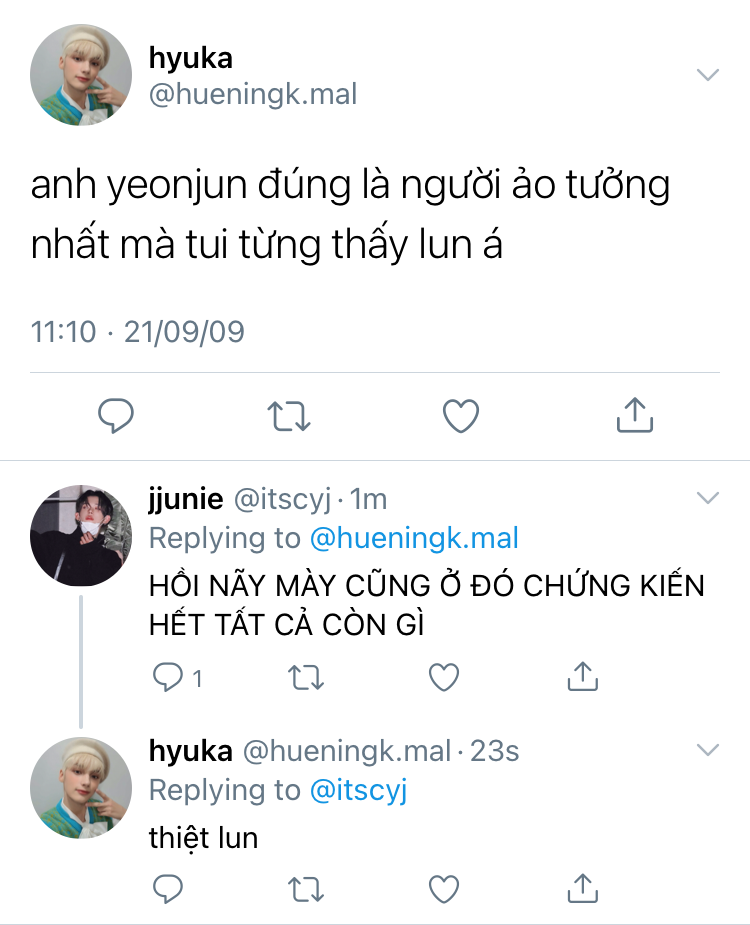The width and height of the screenshot is (750, 925).
Task: Reply to hyuka's main tweet
Action: point(116,415)
